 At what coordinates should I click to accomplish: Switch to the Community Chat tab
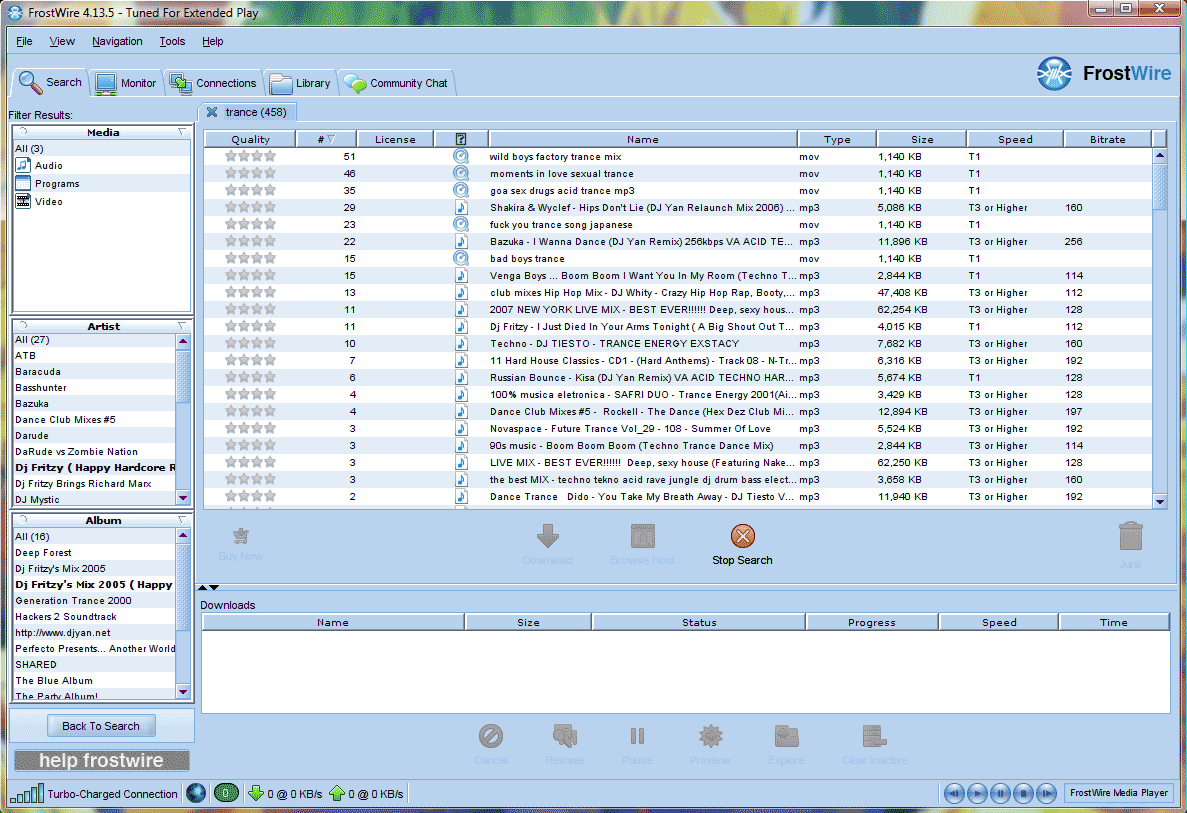point(397,83)
